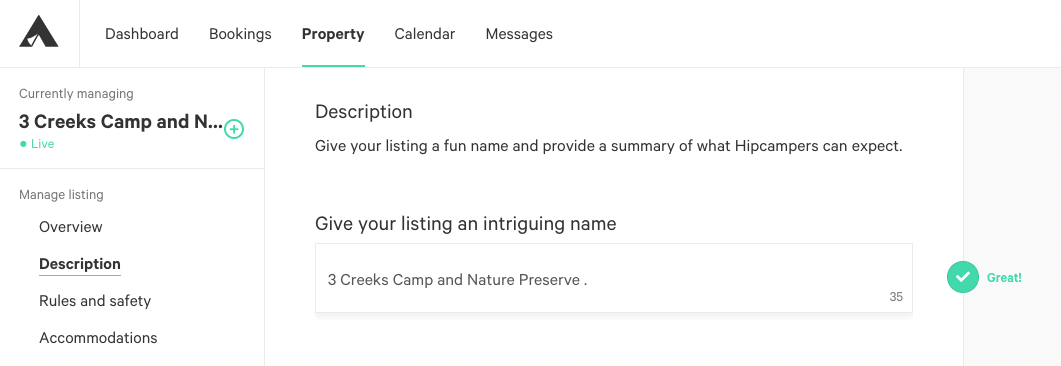
Task: Click the green plus add-property icon
Action: coord(233,129)
